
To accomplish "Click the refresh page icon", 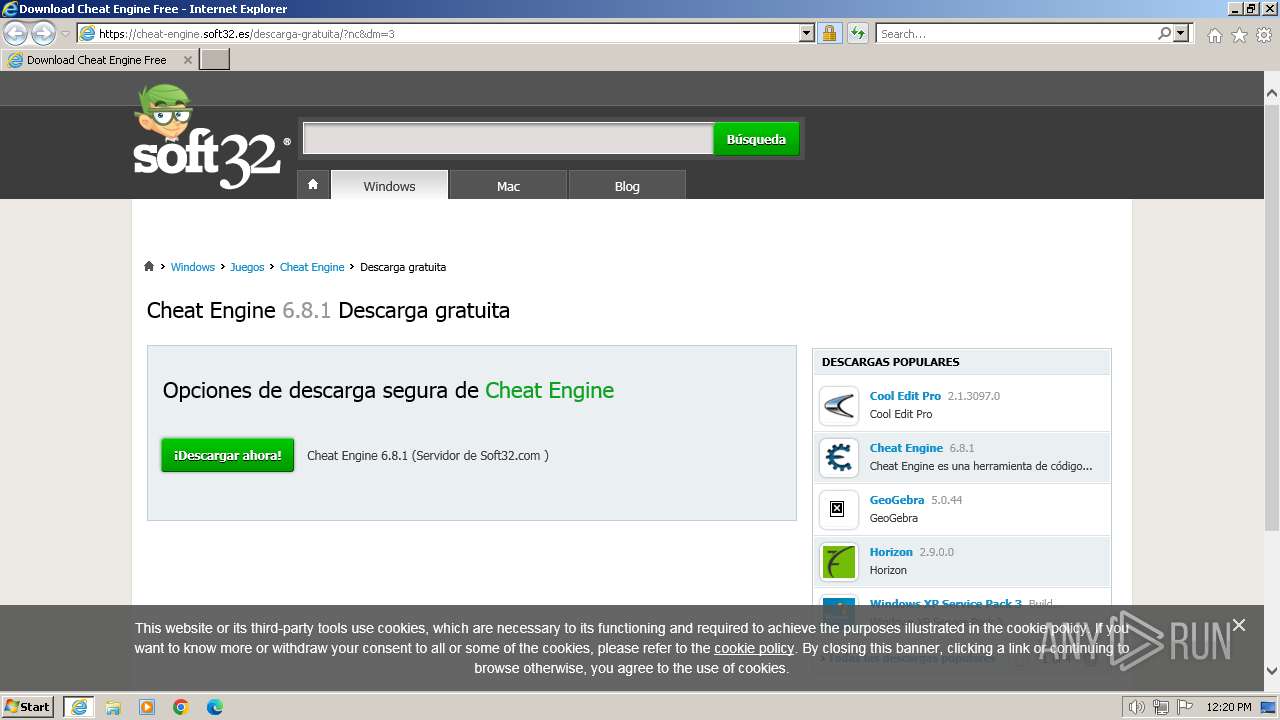I will 858,34.
